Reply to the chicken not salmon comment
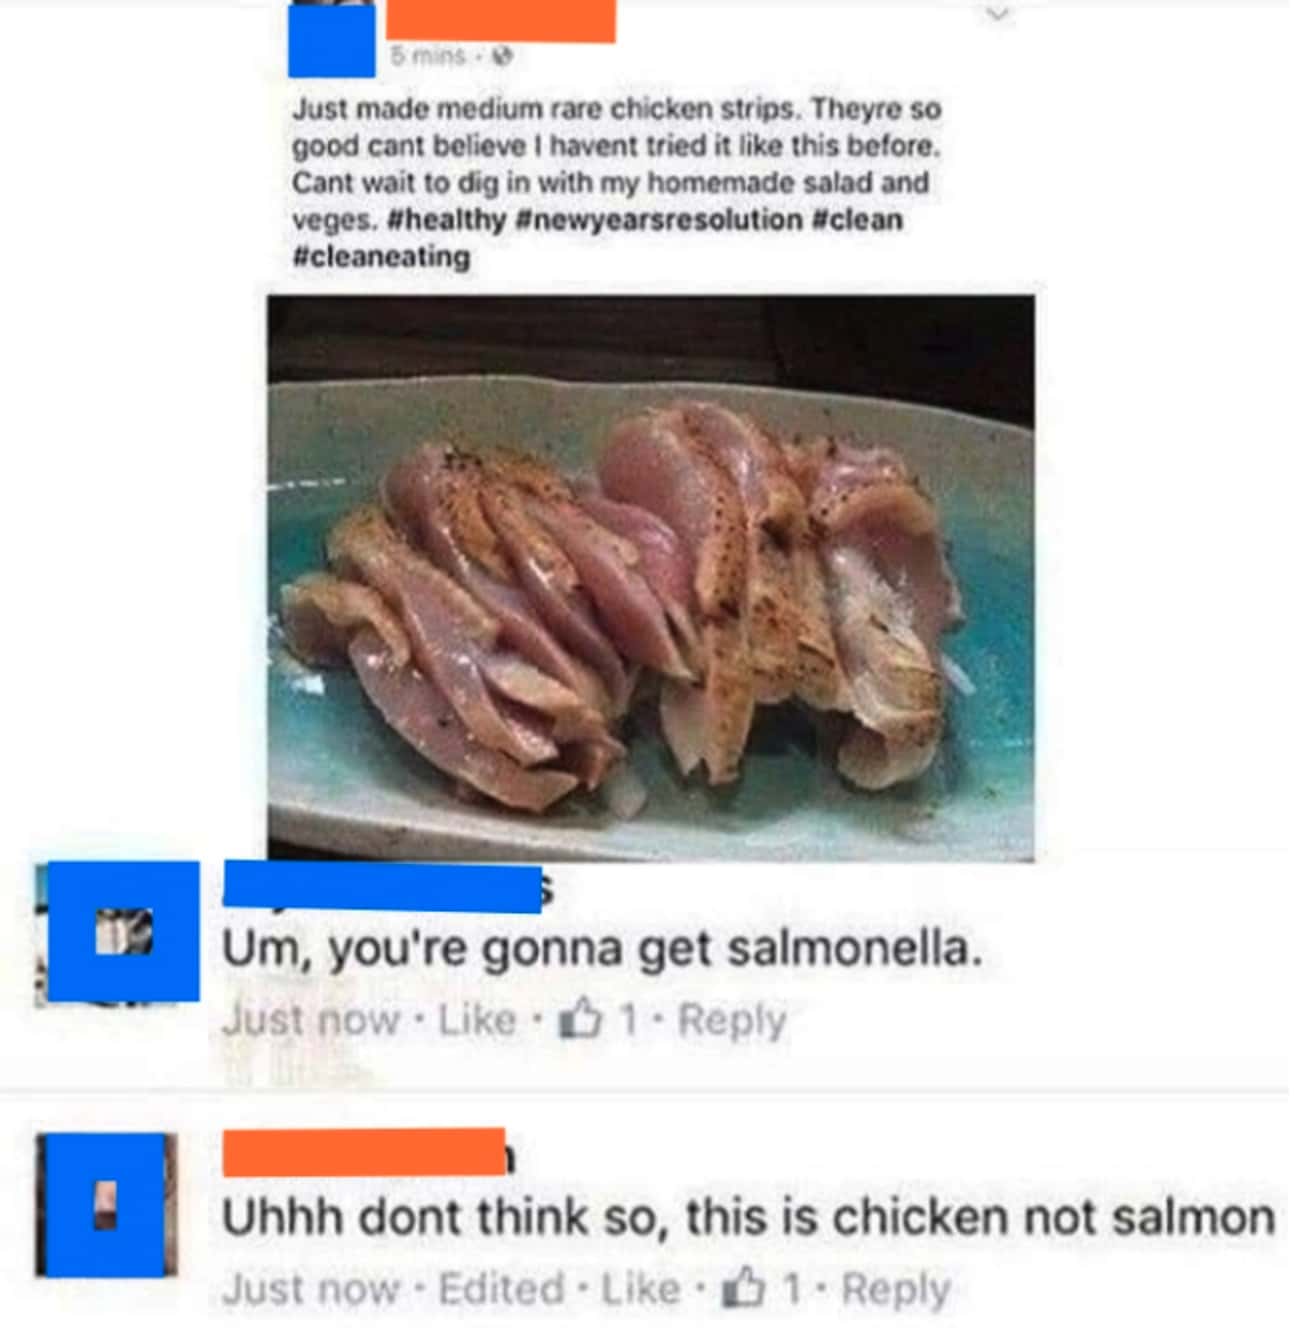 pos(896,1290)
